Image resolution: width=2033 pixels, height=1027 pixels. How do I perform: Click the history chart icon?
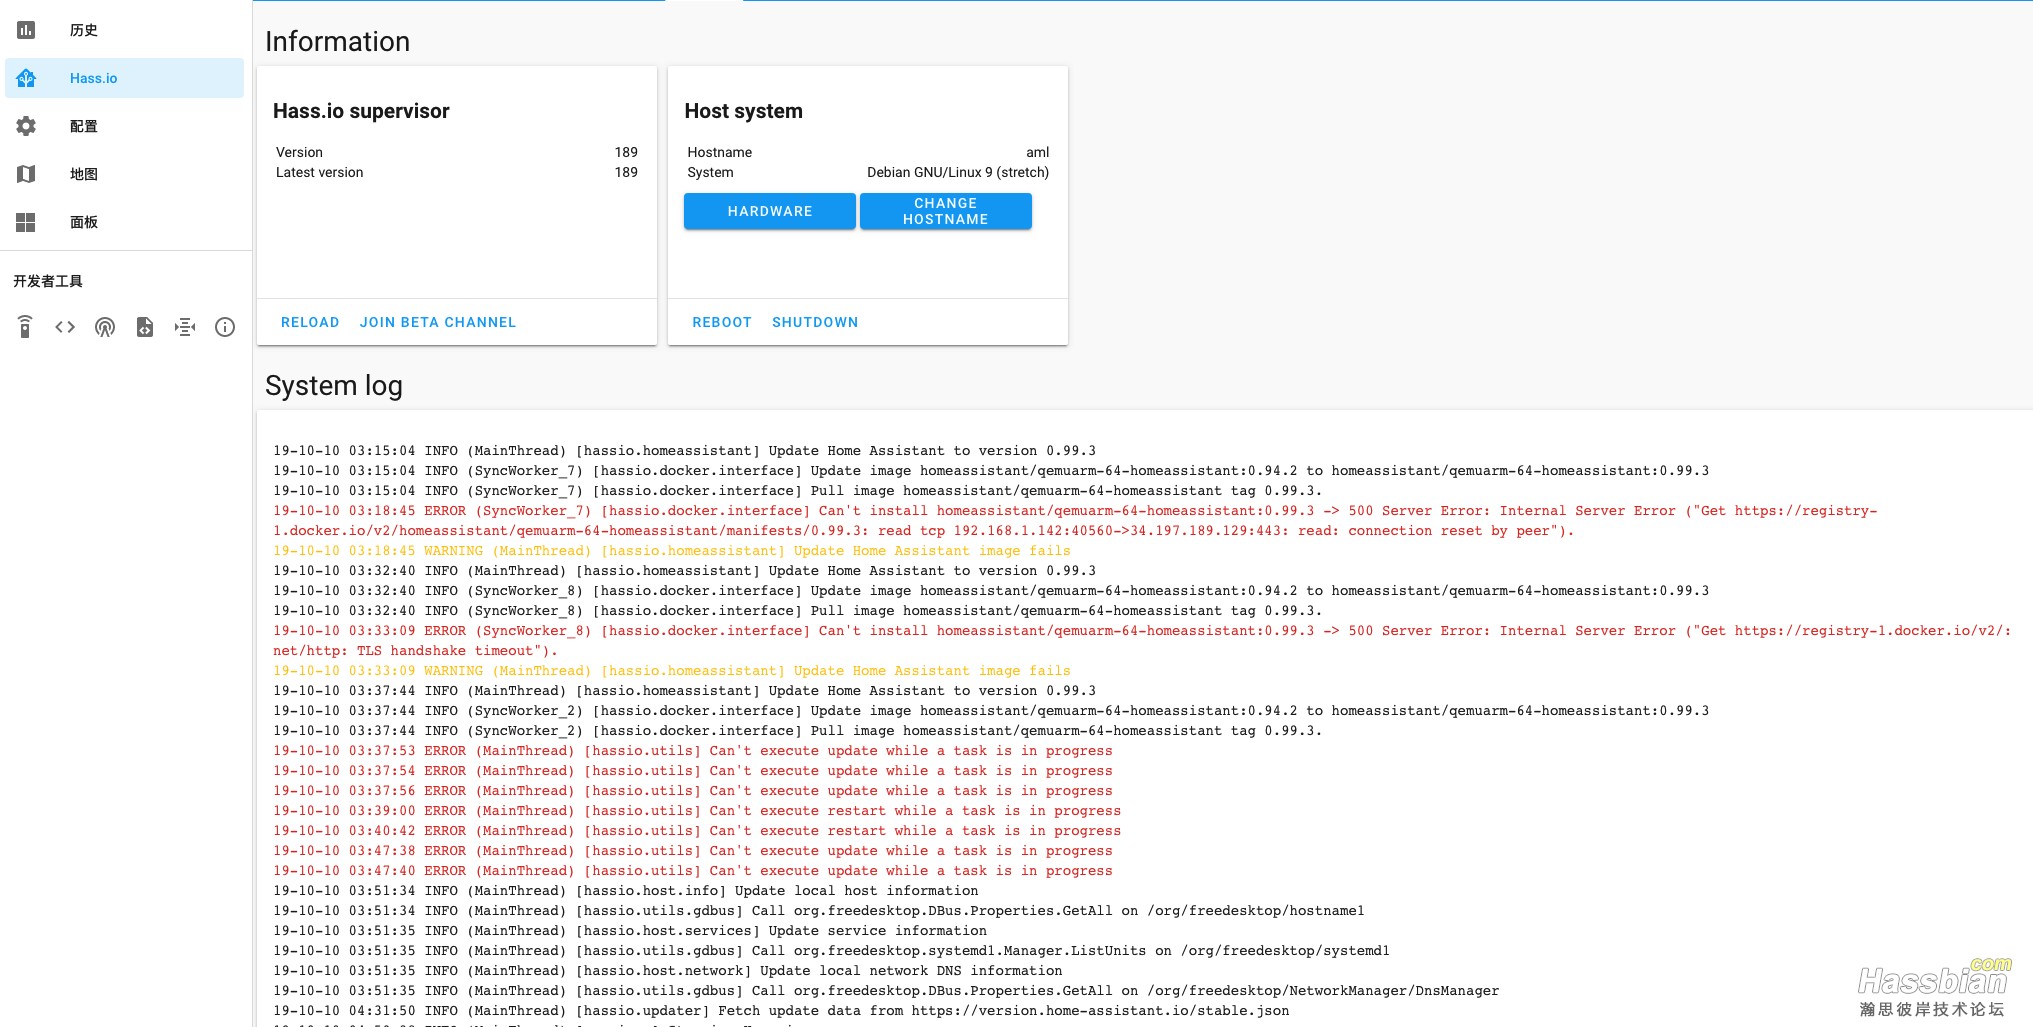coord(26,30)
